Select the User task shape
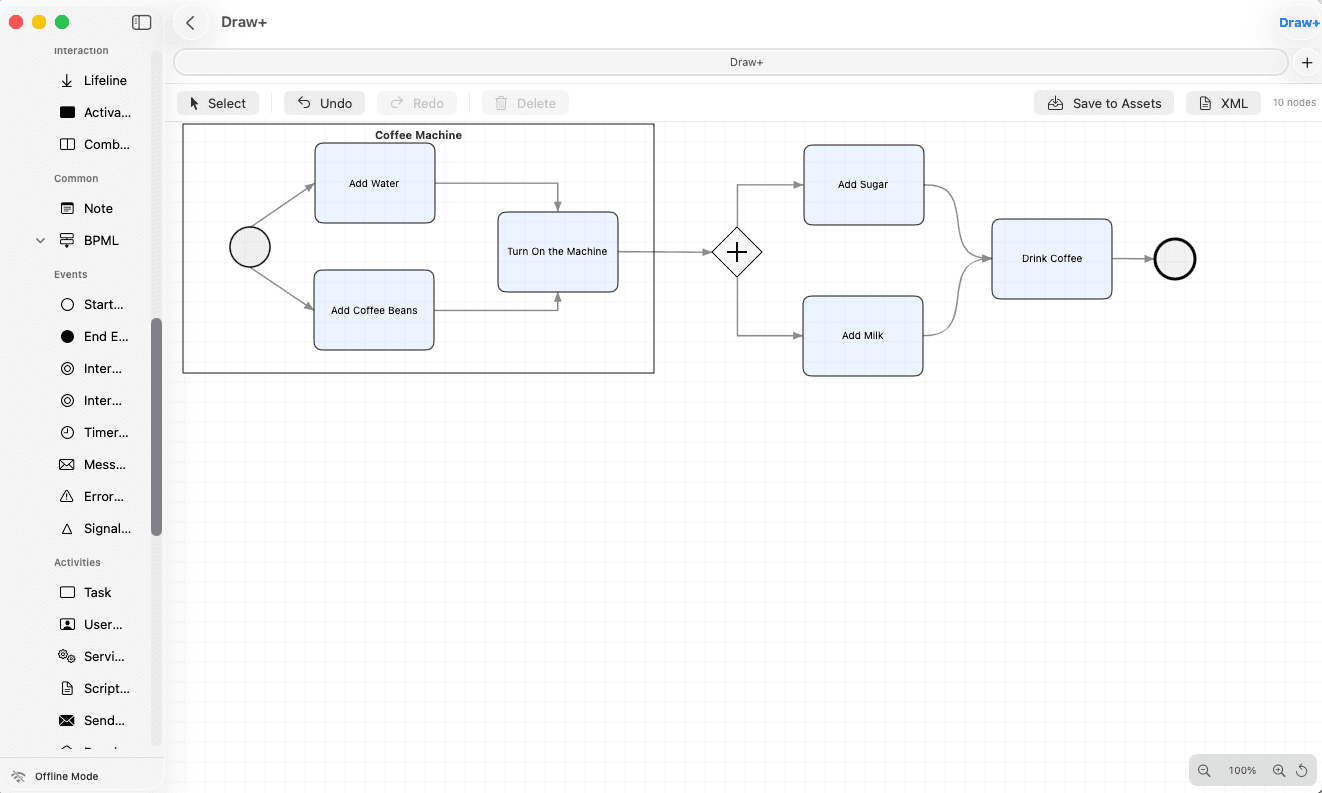Viewport: 1322px width, 793px height. click(92, 624)
